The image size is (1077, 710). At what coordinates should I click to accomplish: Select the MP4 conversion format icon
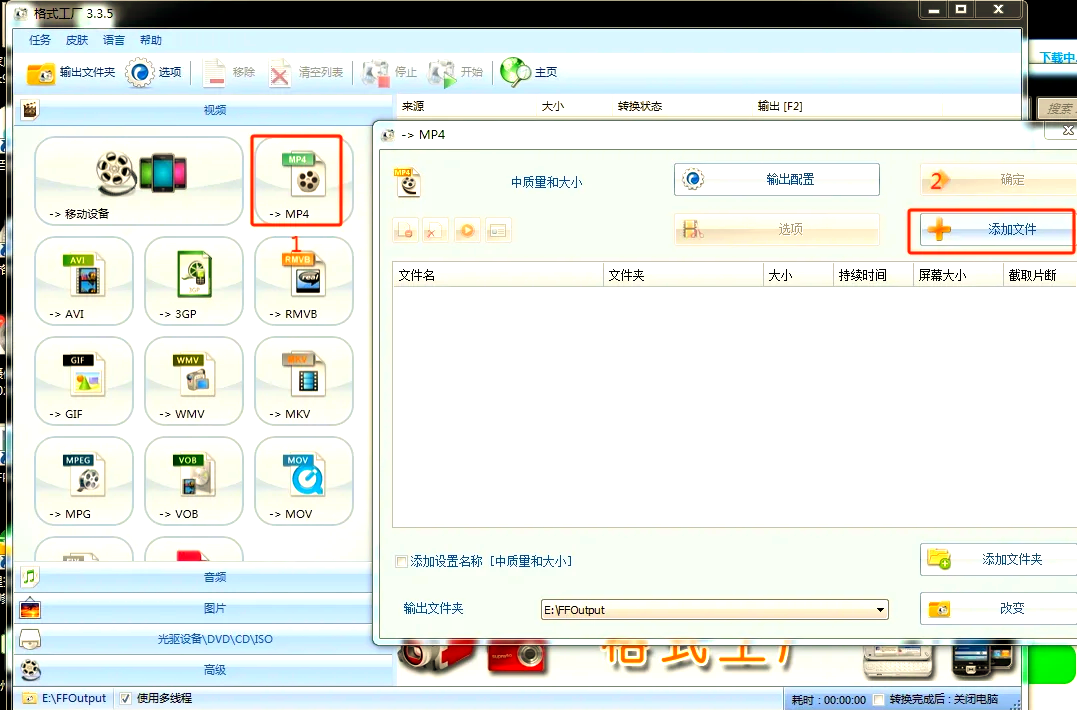(x=302, y=180)
